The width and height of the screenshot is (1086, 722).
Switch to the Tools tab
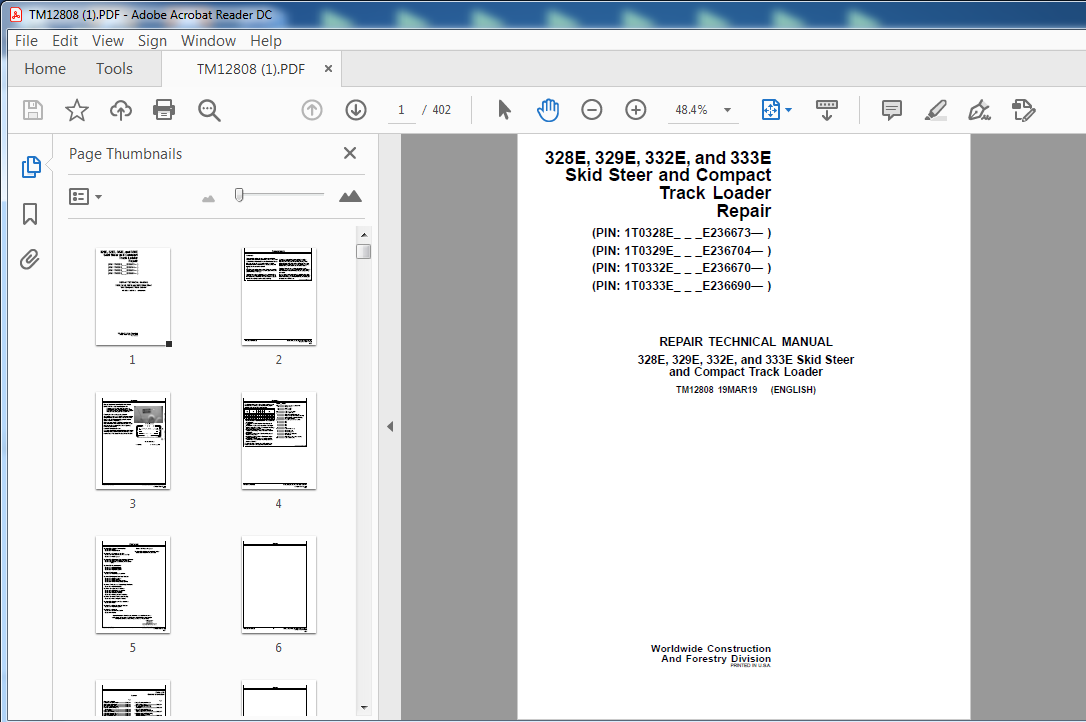114,69
